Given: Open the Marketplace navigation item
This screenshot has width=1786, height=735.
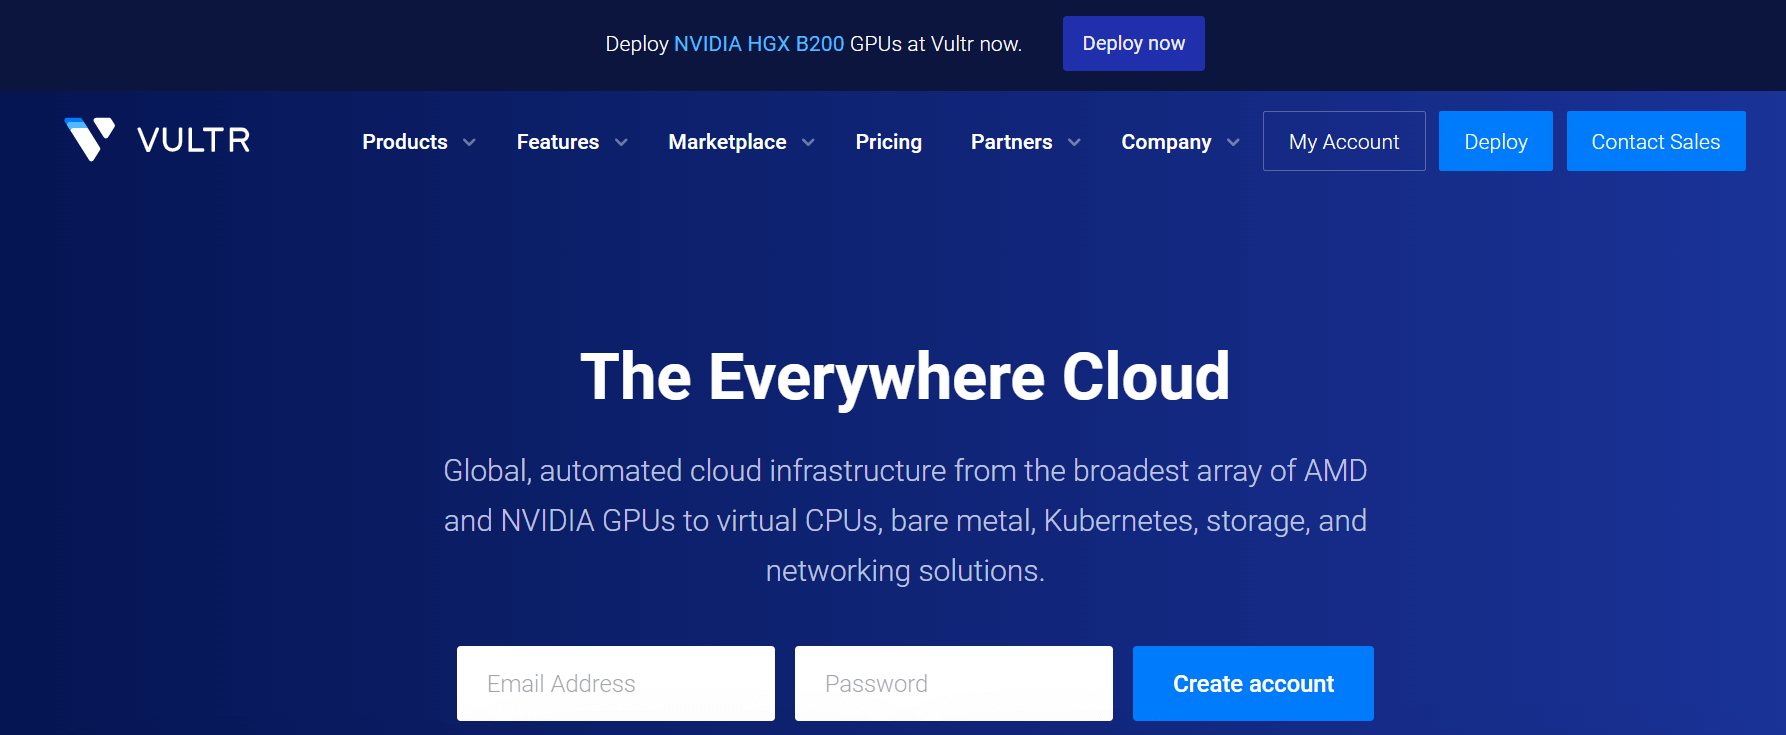Looking at the screenshot, I should (x=727, y=142).
